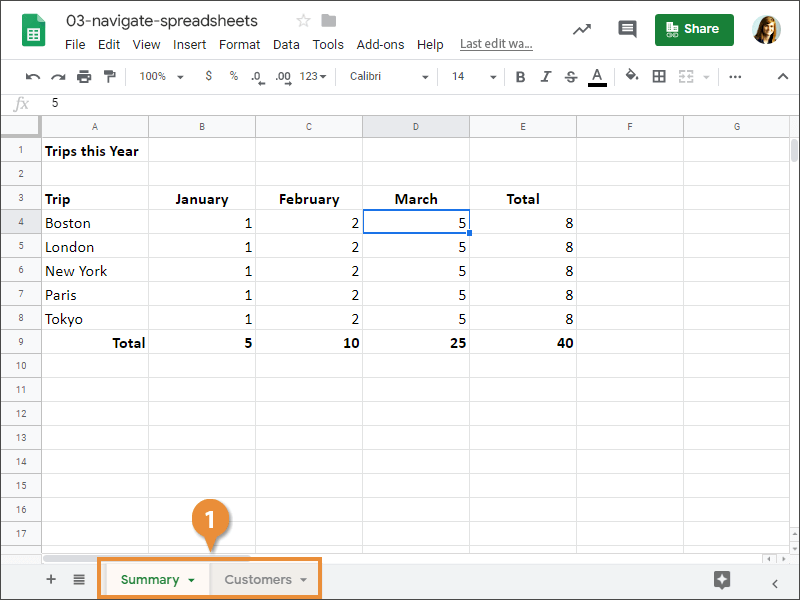
Task: Select the text color swatch
Action: click(x=598, y=76)
